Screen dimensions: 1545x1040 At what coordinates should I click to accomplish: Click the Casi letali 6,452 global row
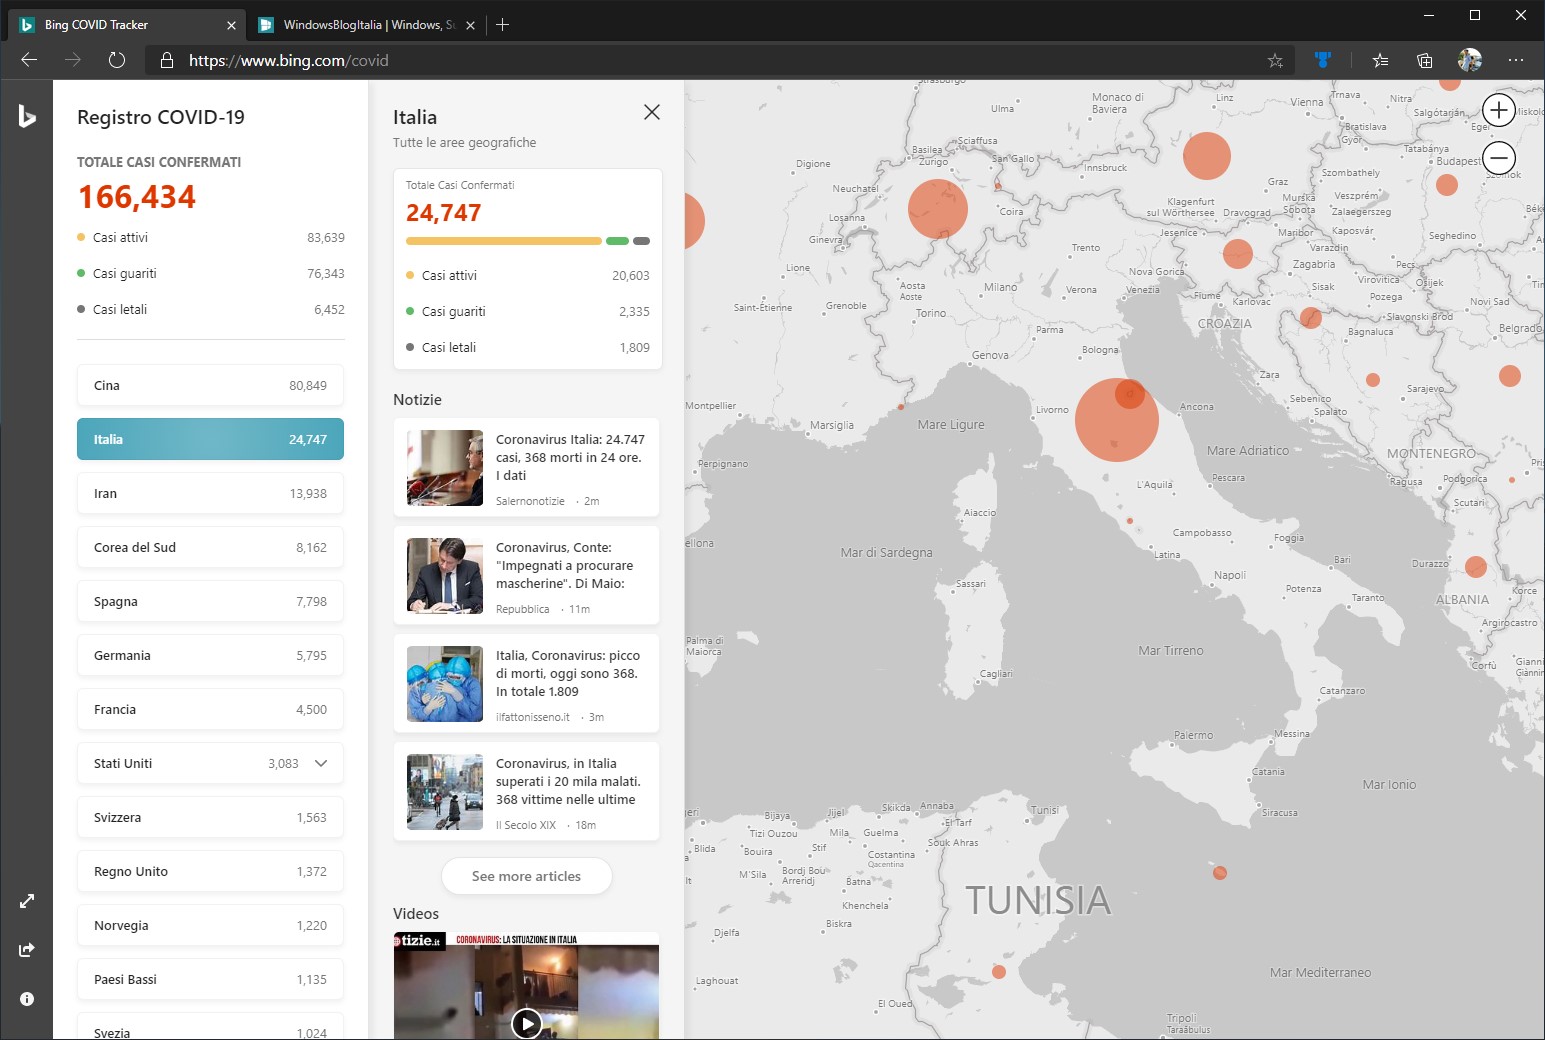(x=210, y=309)
